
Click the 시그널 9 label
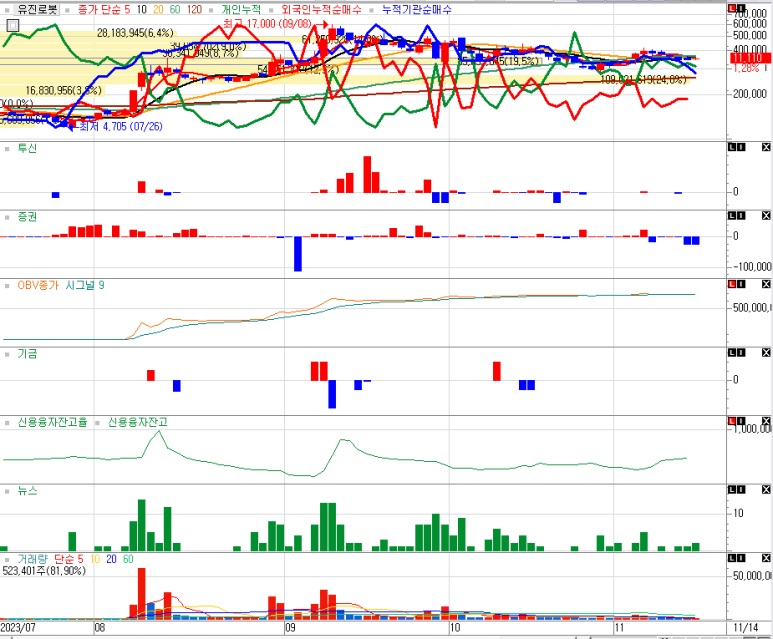point(85,285)
